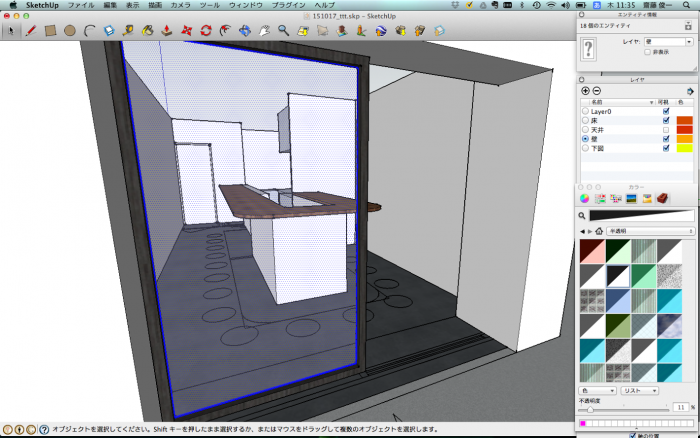Screen dimensions: 700x438
Task: Pick the Line pencil tool
Action: coord(30,31)
